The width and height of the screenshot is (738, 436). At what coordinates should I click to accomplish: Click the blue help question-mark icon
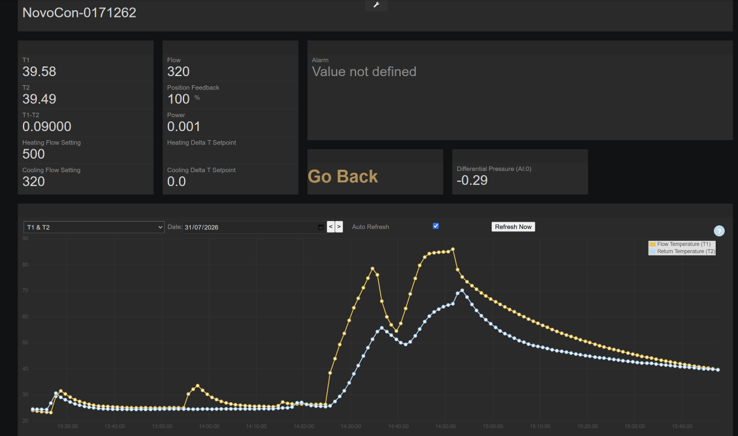(719, 231)
